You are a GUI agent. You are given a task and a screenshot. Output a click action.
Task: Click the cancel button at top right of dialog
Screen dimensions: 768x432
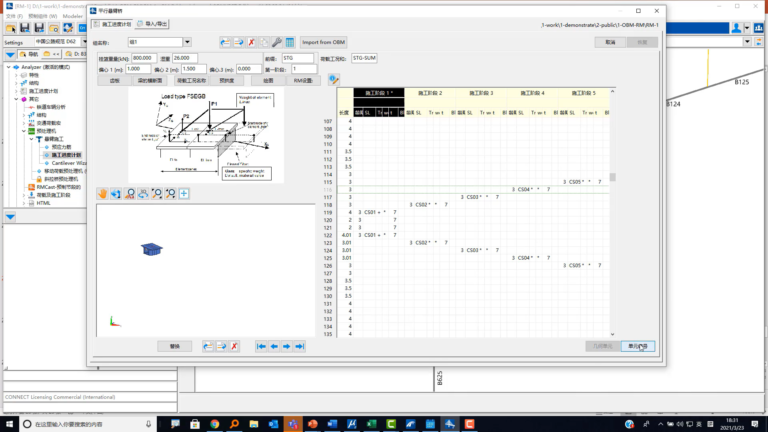coord(610,42)
